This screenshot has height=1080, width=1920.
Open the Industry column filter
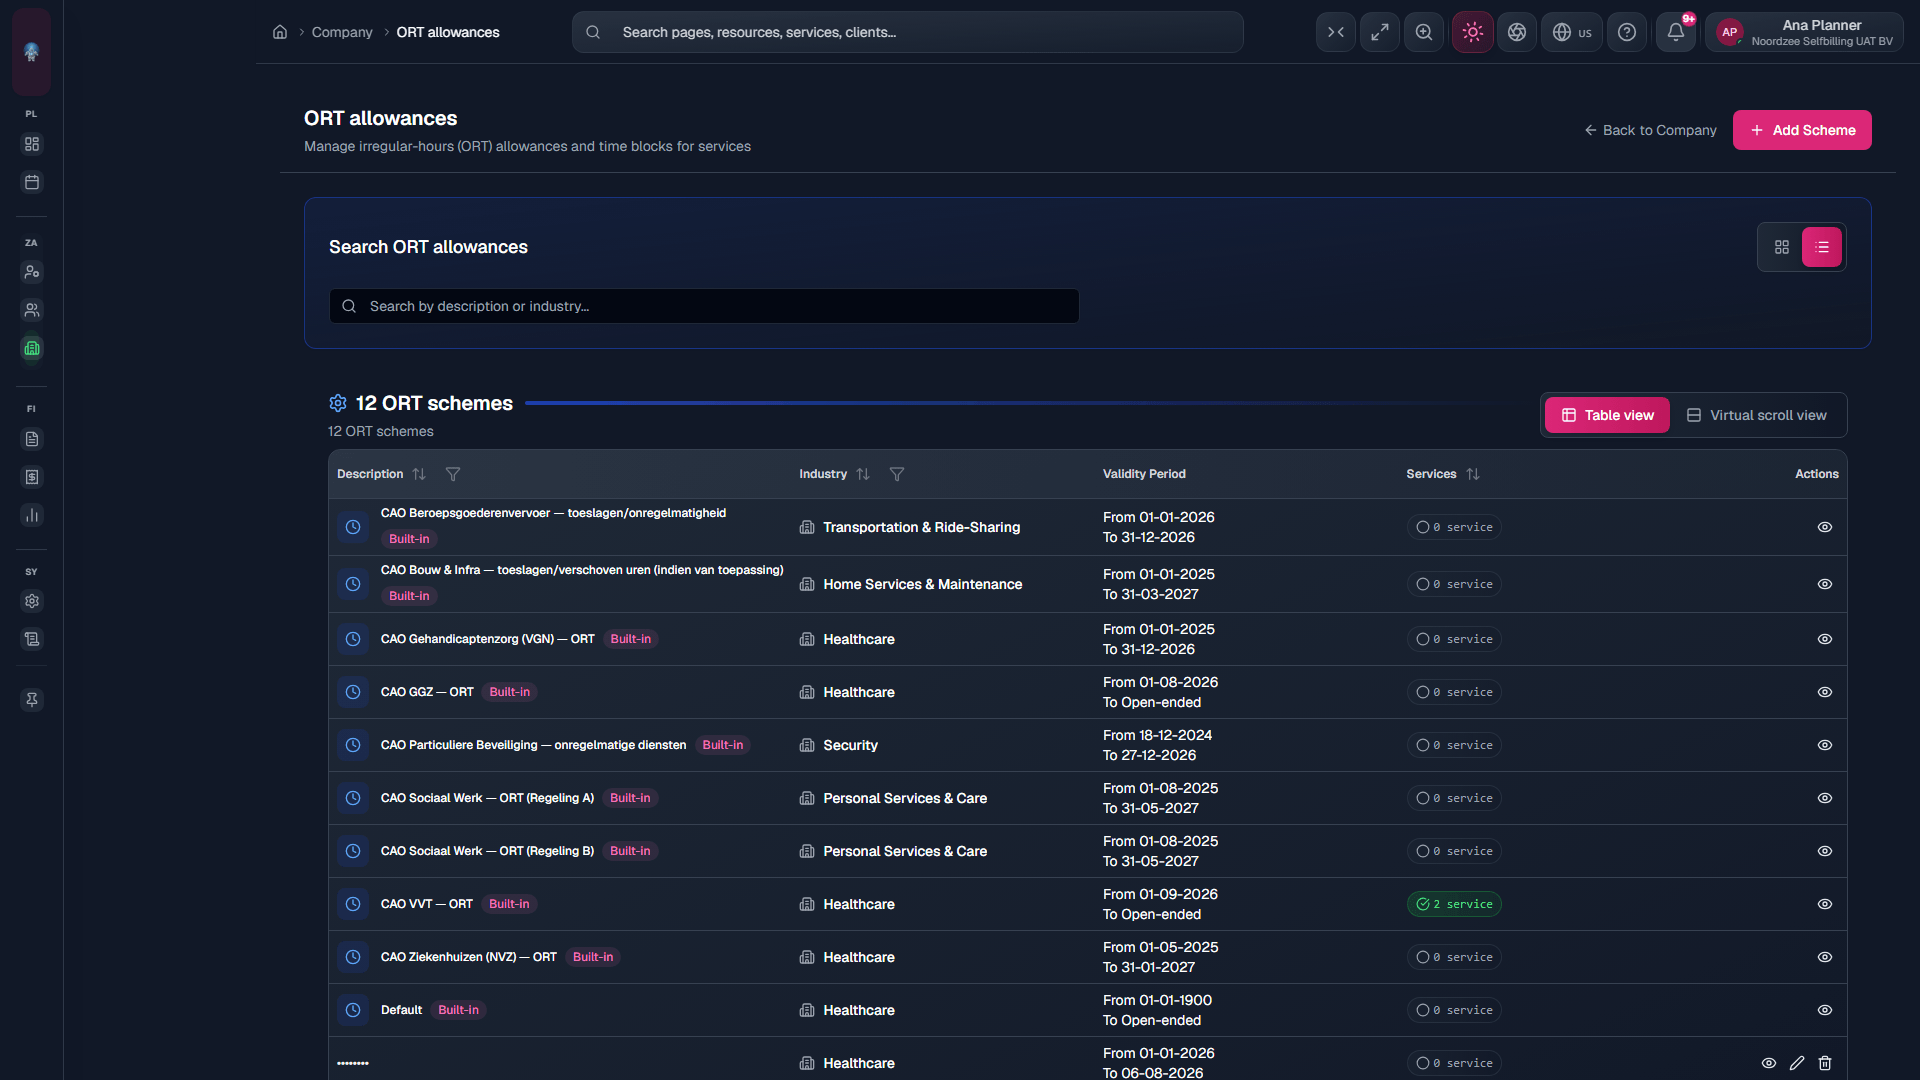(x=897, y=474)
